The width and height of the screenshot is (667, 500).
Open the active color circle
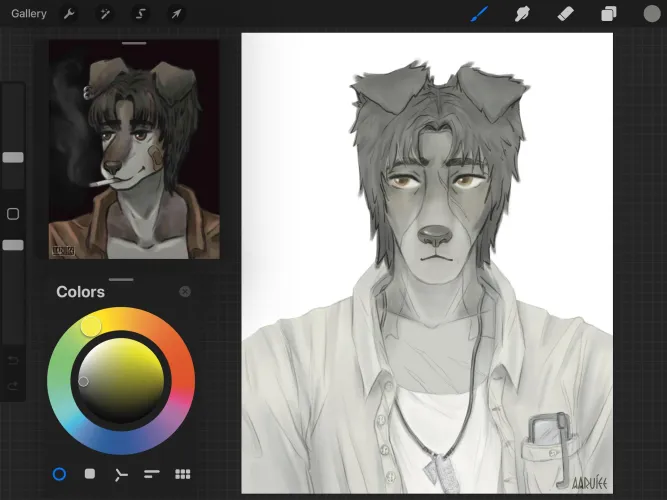pos(652,14)
